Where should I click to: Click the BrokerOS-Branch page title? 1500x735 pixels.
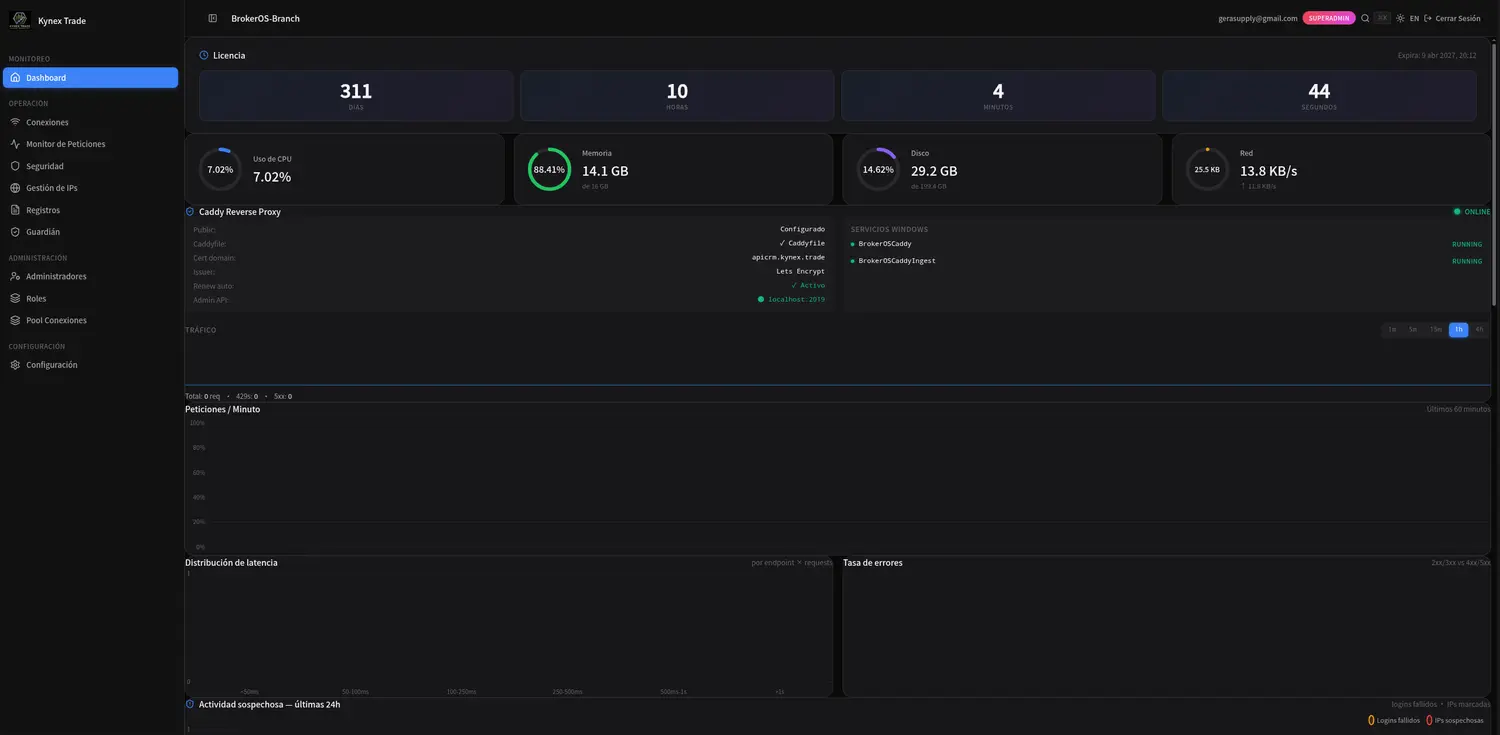click(x=265, y=18)
